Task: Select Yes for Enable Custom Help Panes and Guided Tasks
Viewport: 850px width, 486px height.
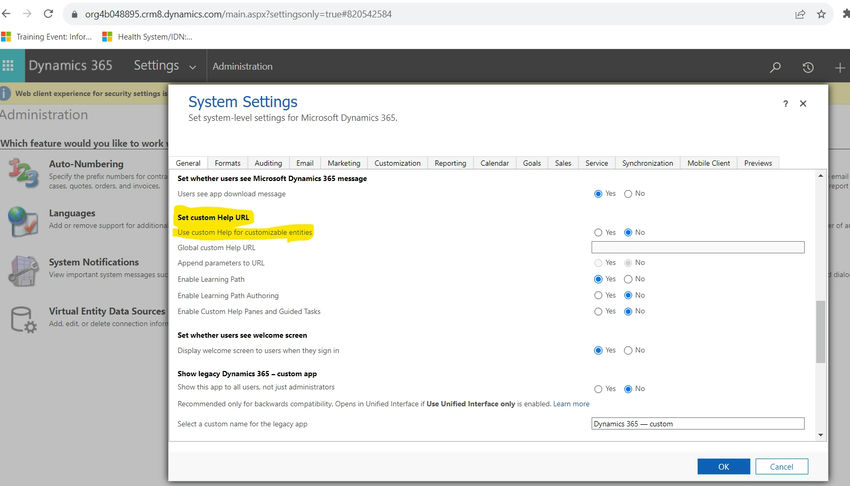Action: (598, 312)
